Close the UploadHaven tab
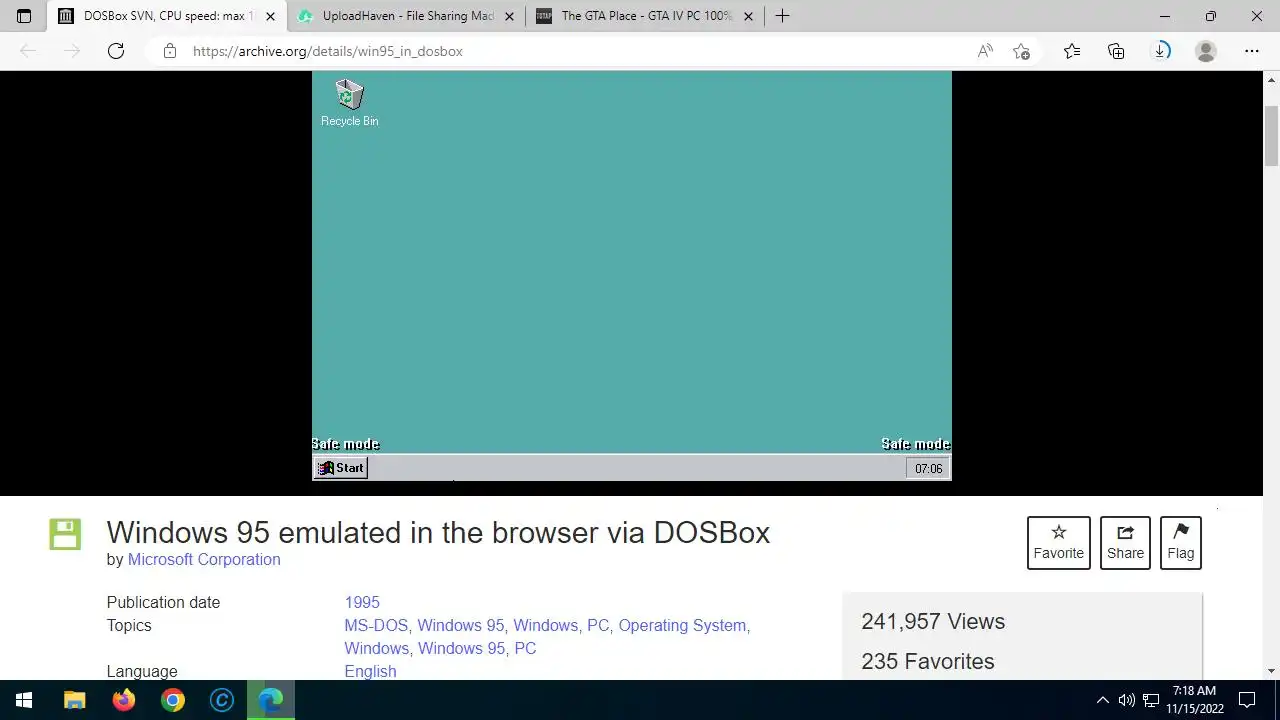 pyautogui.click(x=510, y=16)
